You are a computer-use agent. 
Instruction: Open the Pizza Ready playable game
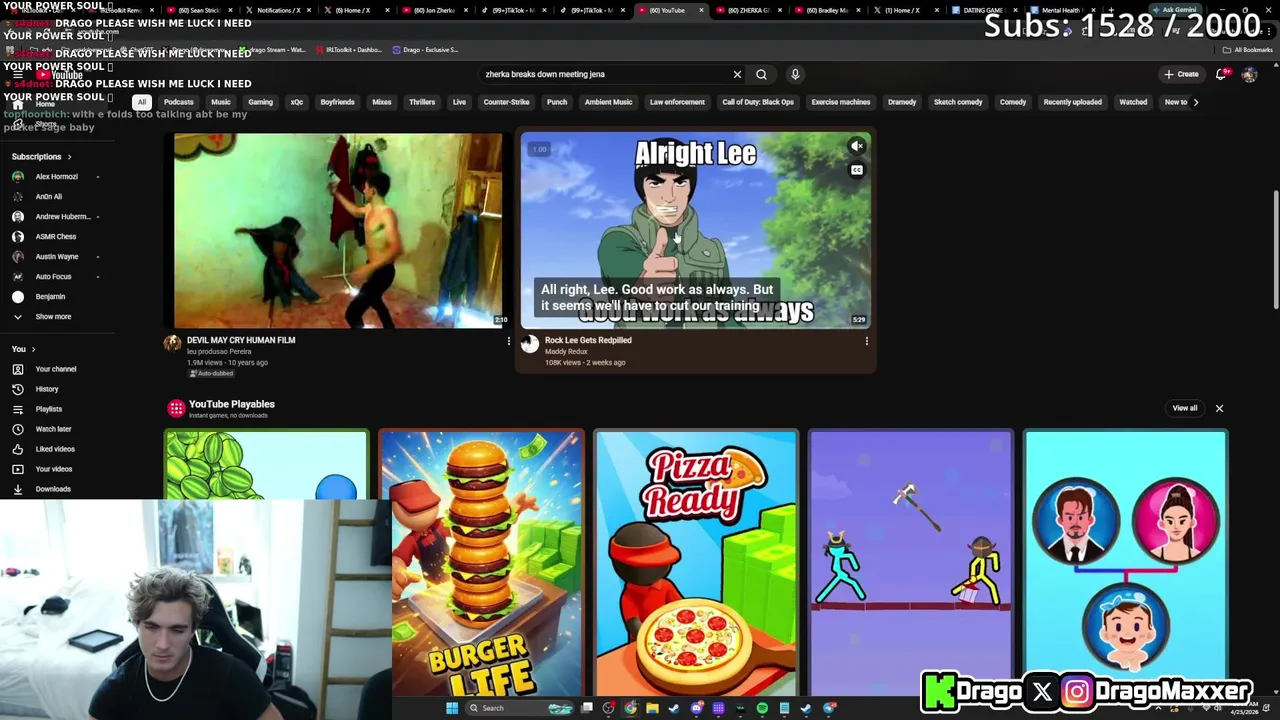(x=696, y=563)
